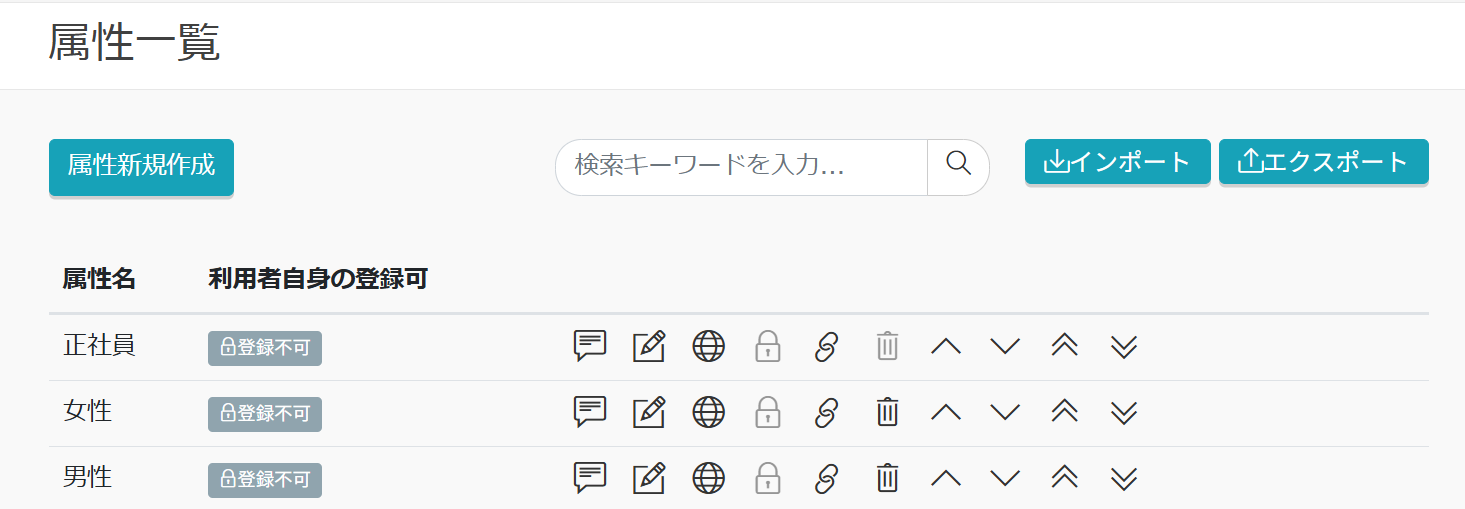Click the link chain icon for 正社員
The height and width of the screenshot is (509, 1465).
[x=826, y=347]
